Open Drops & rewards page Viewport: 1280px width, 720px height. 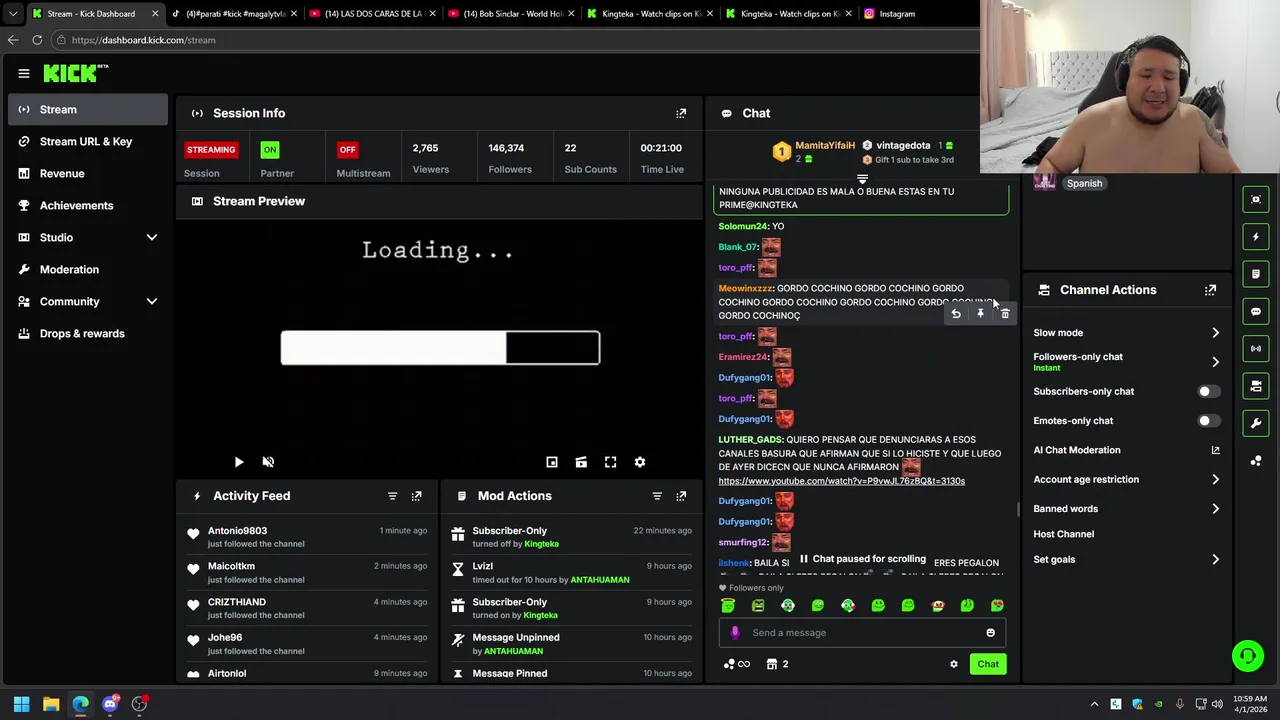(x=88, y=333)
